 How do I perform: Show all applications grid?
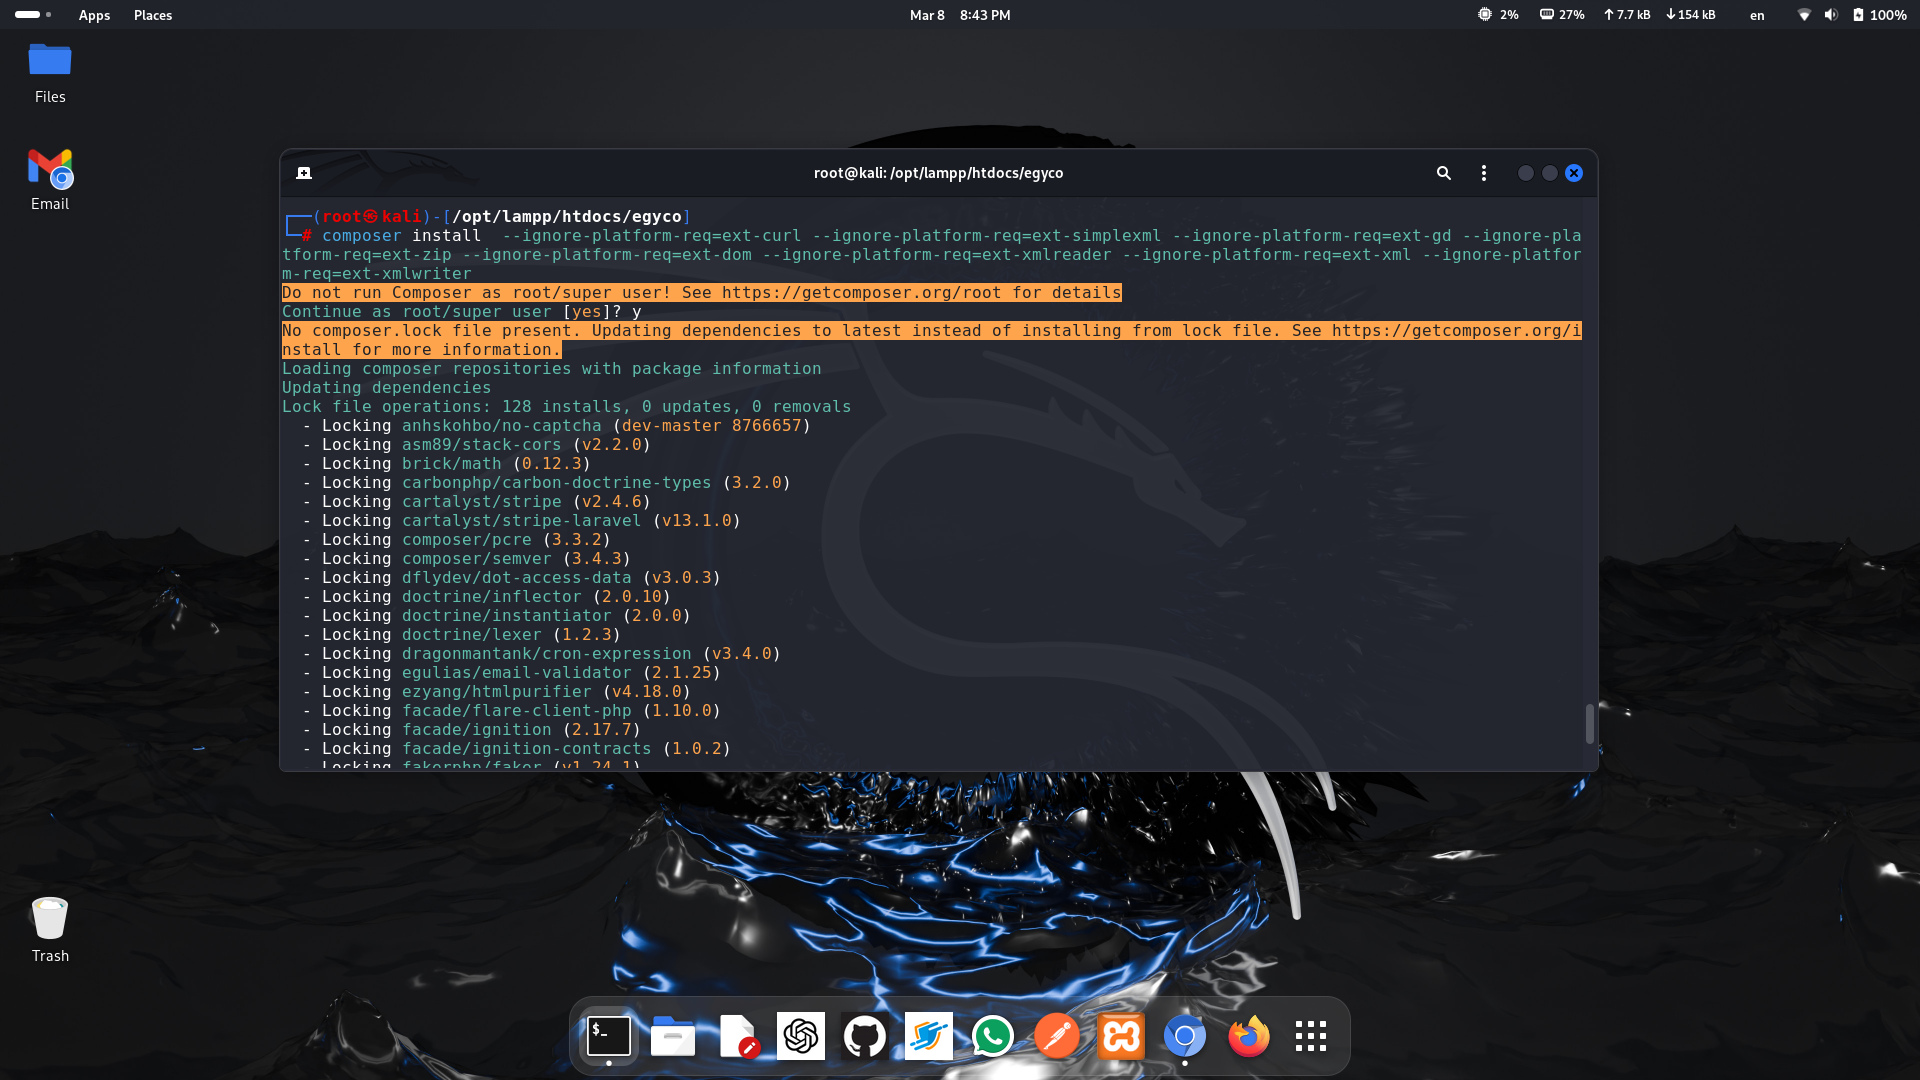point(1310,1036)
